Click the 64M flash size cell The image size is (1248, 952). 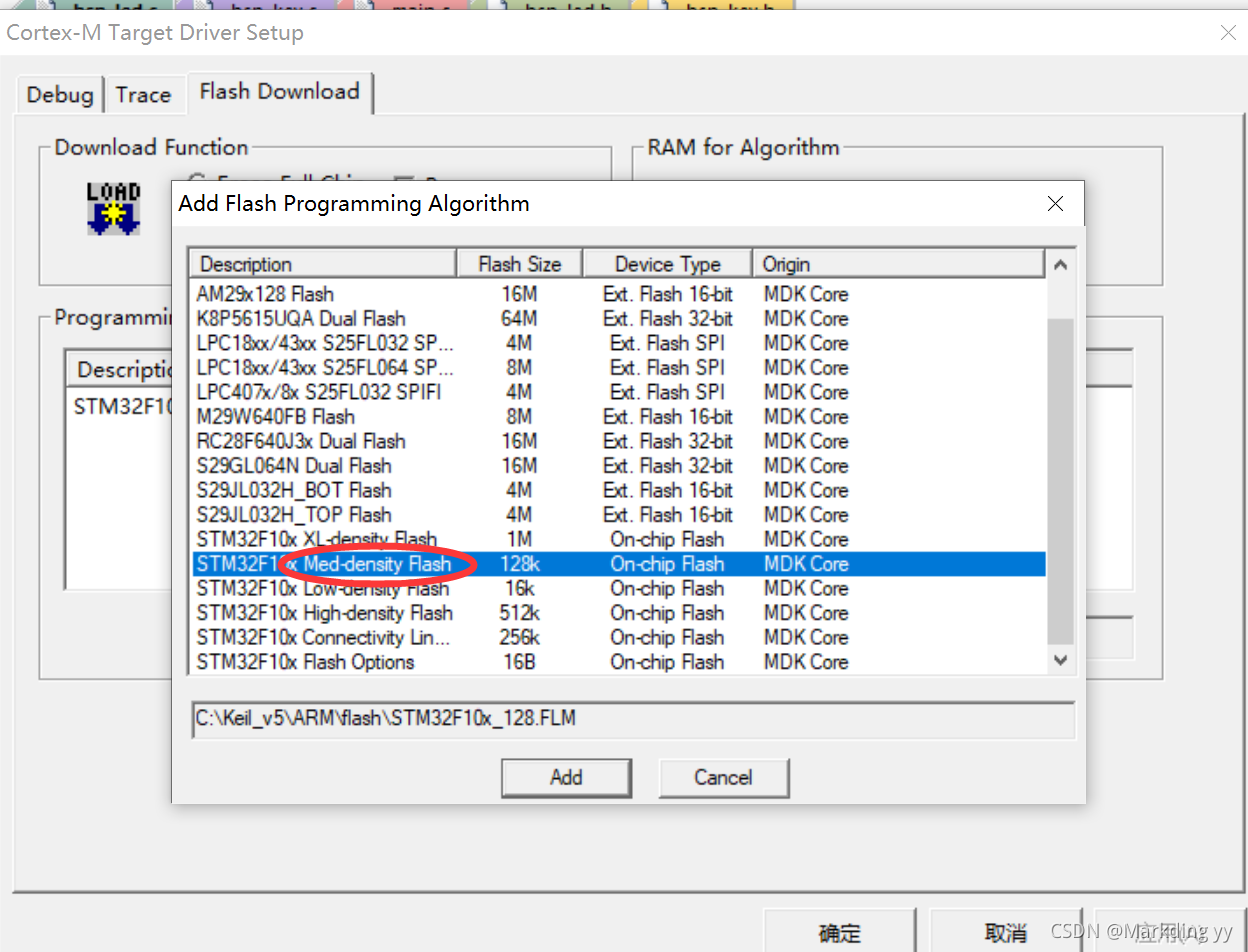coord(519,319)
